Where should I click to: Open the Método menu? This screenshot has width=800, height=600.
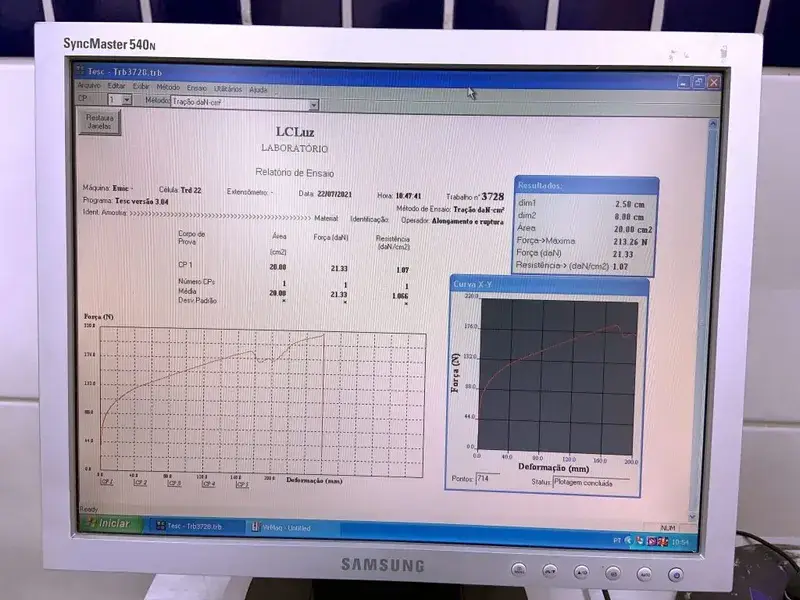point(168,88)
